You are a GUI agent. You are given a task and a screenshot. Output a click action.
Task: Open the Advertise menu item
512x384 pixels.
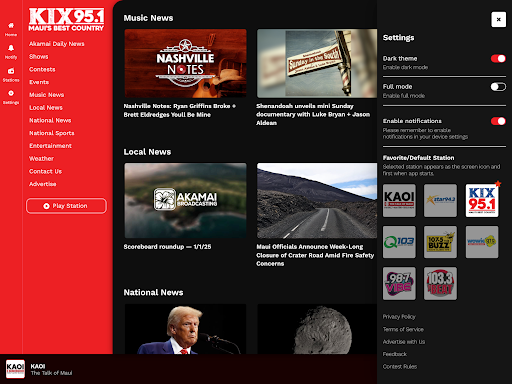pos(43,184)
